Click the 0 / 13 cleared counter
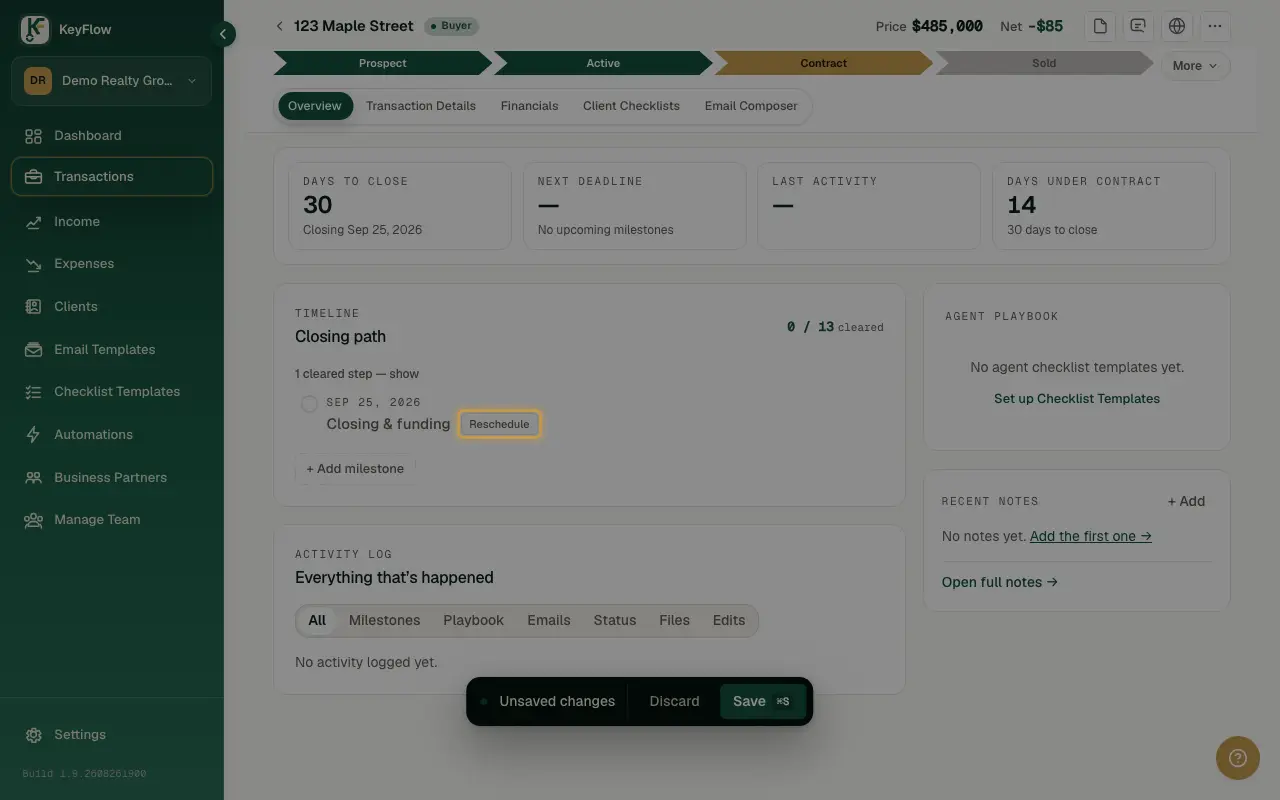1280x800 pixels. (835, 327)
